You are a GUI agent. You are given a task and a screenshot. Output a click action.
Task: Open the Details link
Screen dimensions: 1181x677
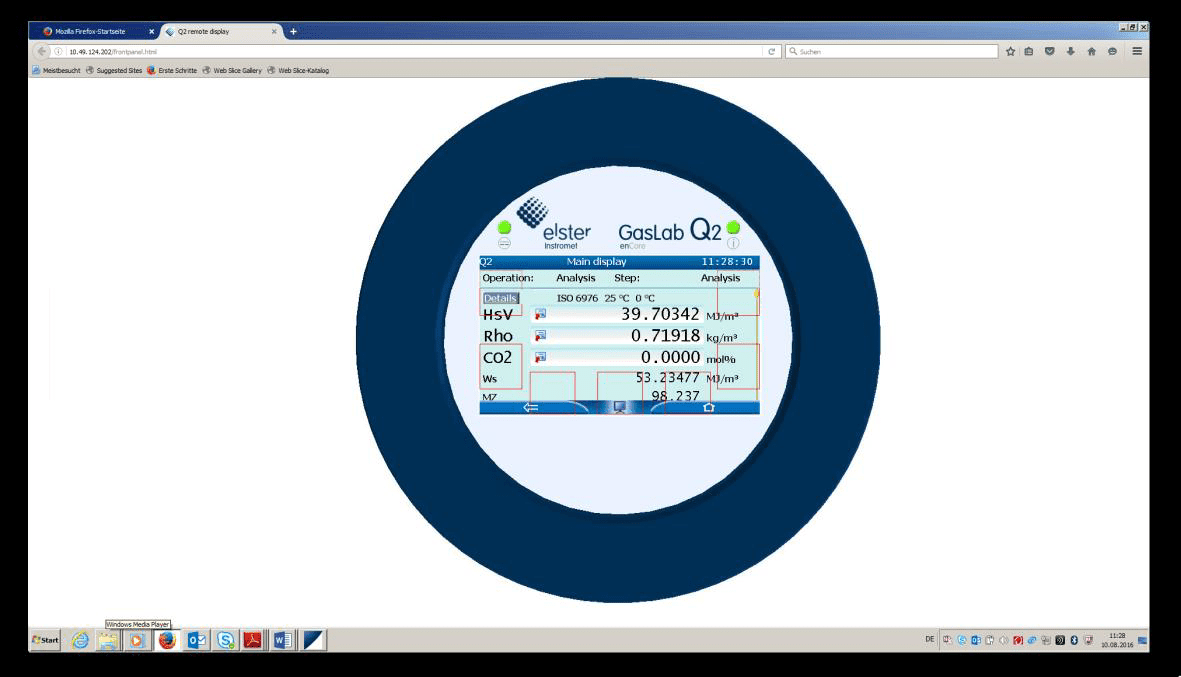pos(500,298)
